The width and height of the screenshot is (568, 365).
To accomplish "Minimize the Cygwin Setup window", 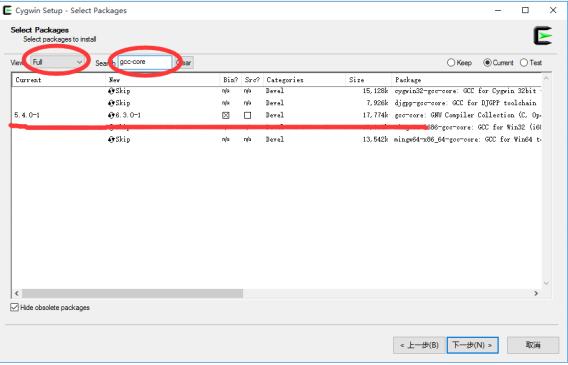I will pyautogui.click(x=498, y=10).
